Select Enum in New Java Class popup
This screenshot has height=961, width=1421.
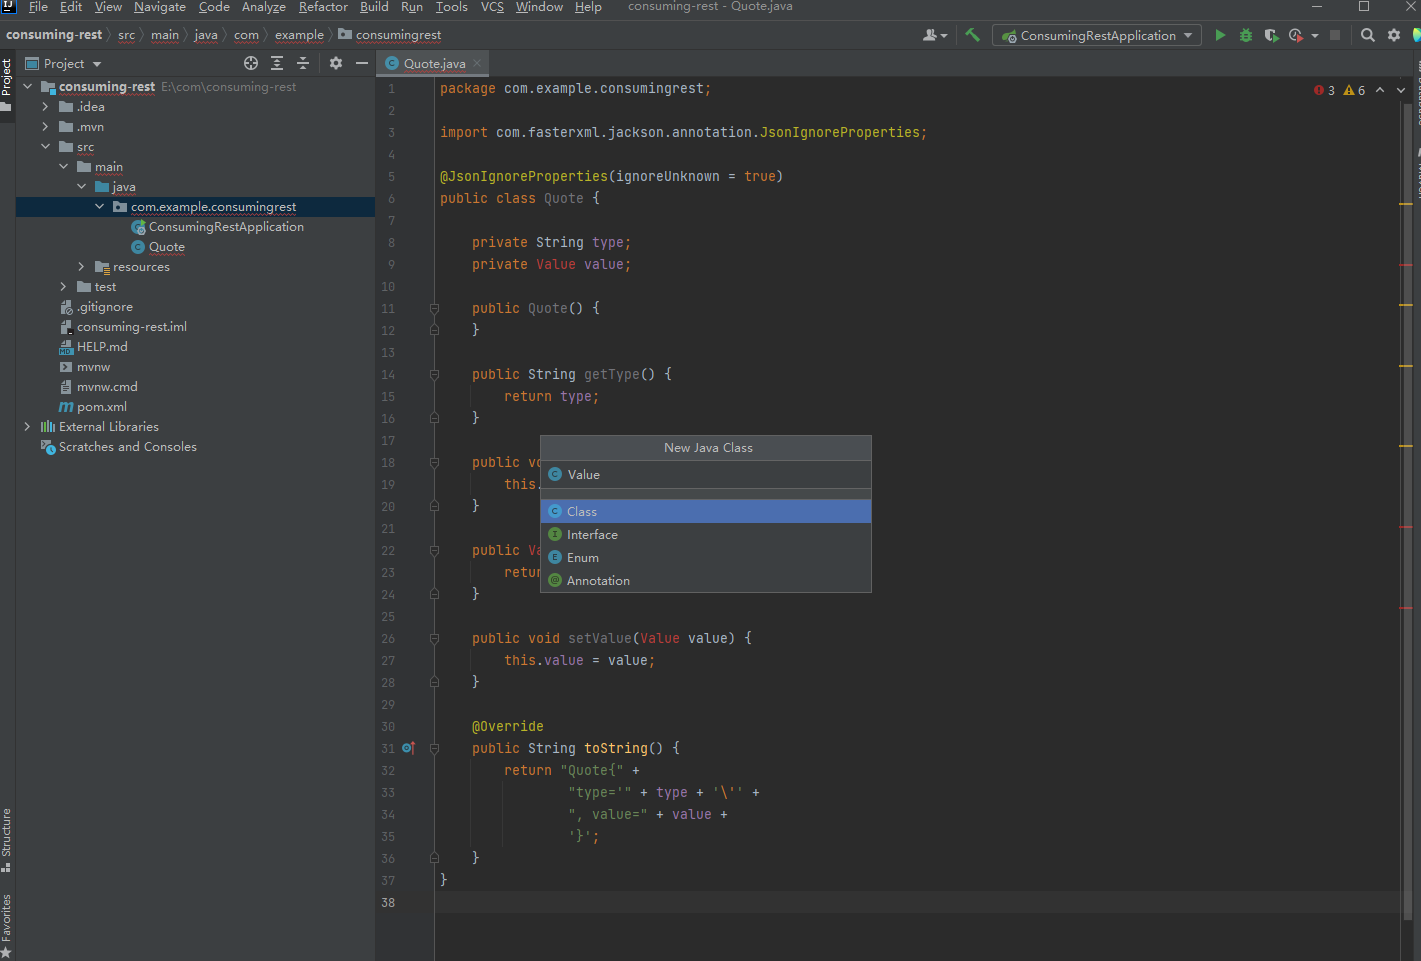[x=583, y=558]
